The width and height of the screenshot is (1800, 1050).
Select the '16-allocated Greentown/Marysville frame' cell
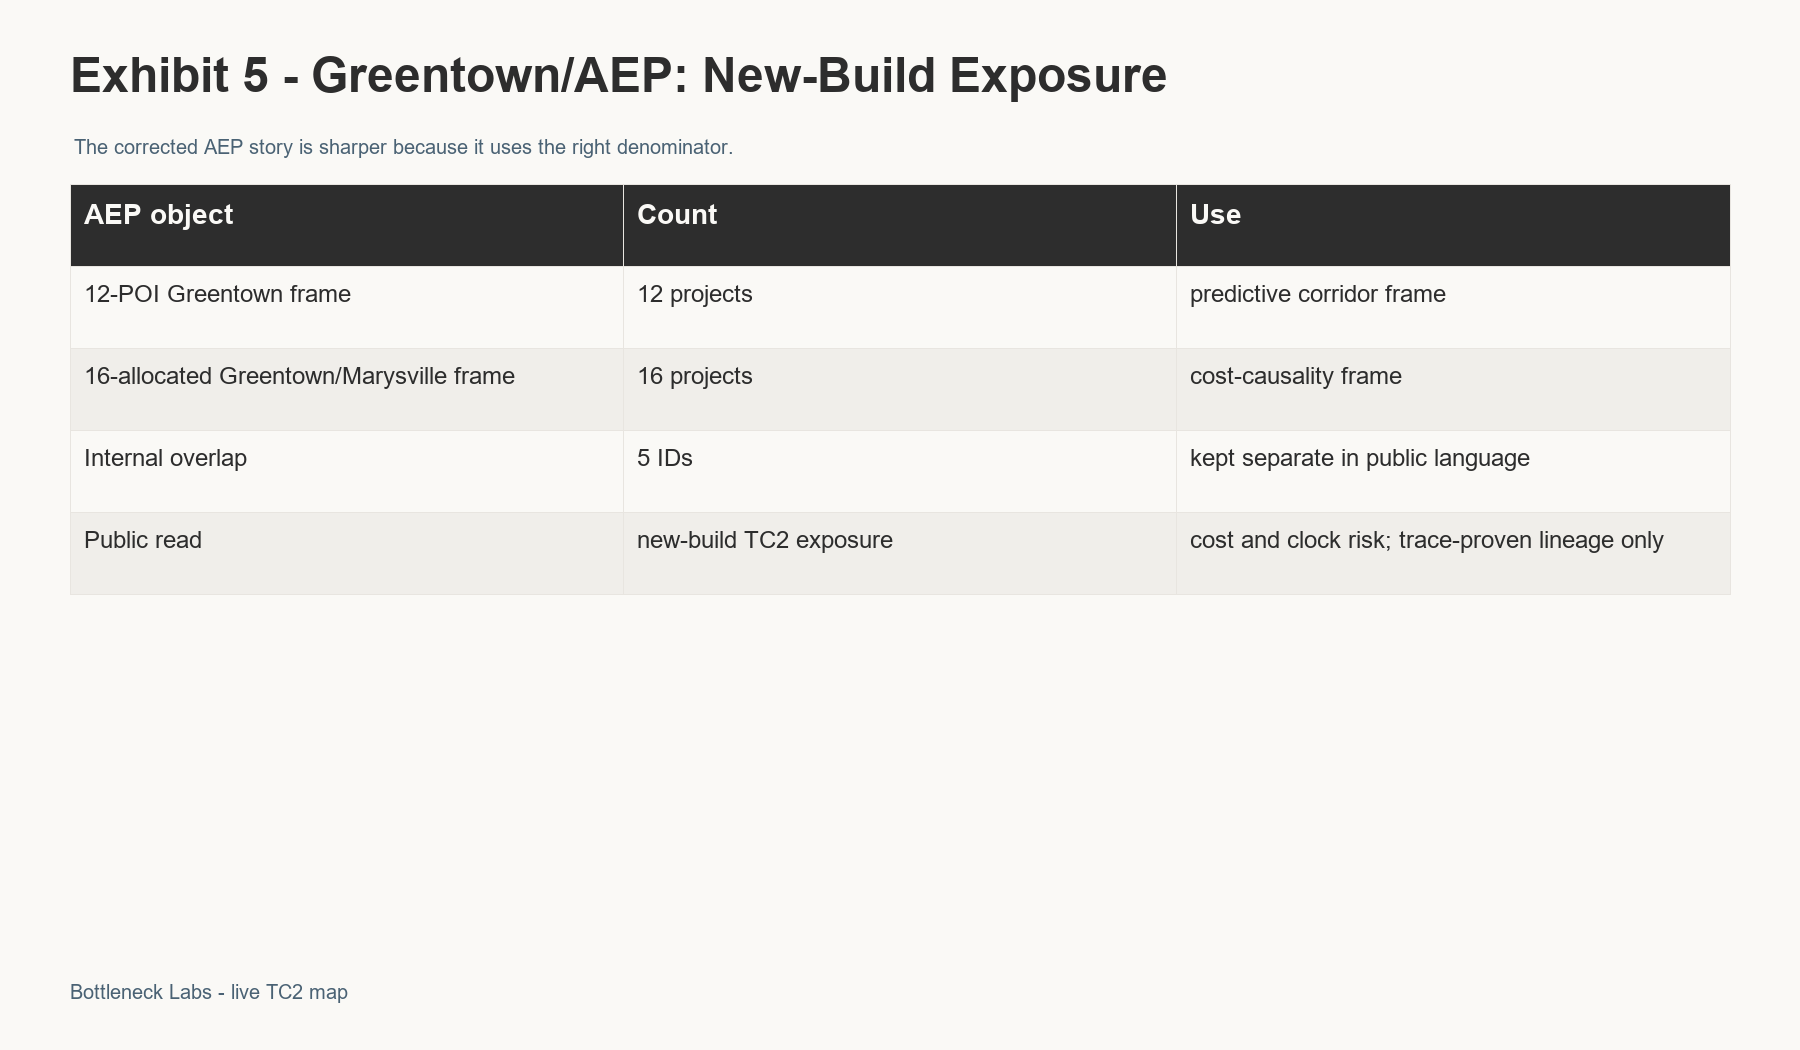coord(347,389)
